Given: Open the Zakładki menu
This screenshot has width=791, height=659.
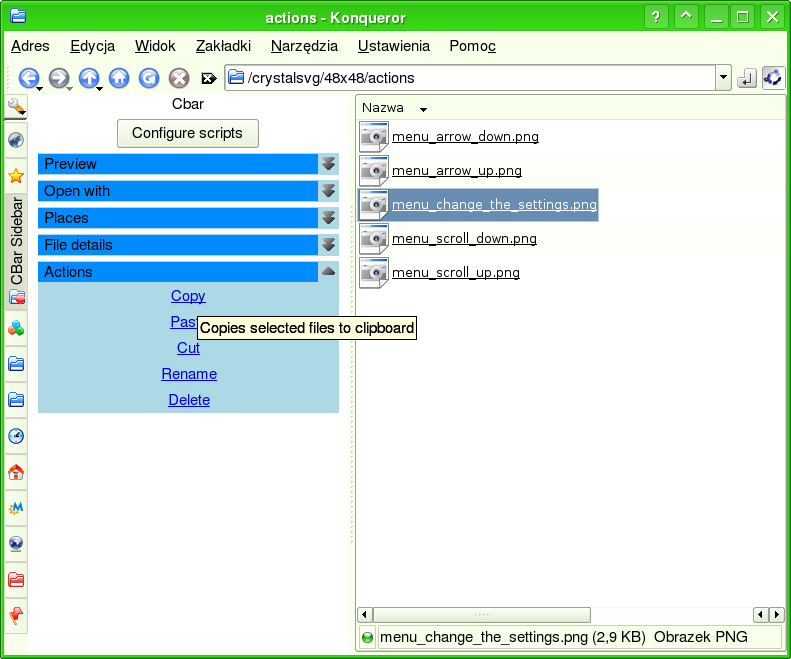Looking at the screenshot, I should pyautogui.click(x=223, y=46).
